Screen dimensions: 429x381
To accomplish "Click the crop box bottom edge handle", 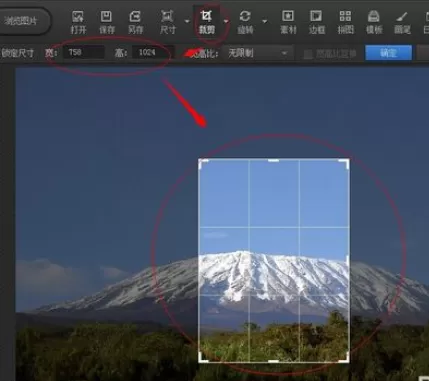I will pyautogui.click(x=273, y=361).
